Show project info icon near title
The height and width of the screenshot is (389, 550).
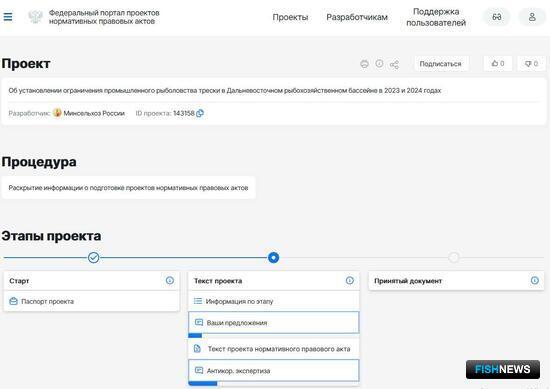pyautogui.click(x=379, y=63)
